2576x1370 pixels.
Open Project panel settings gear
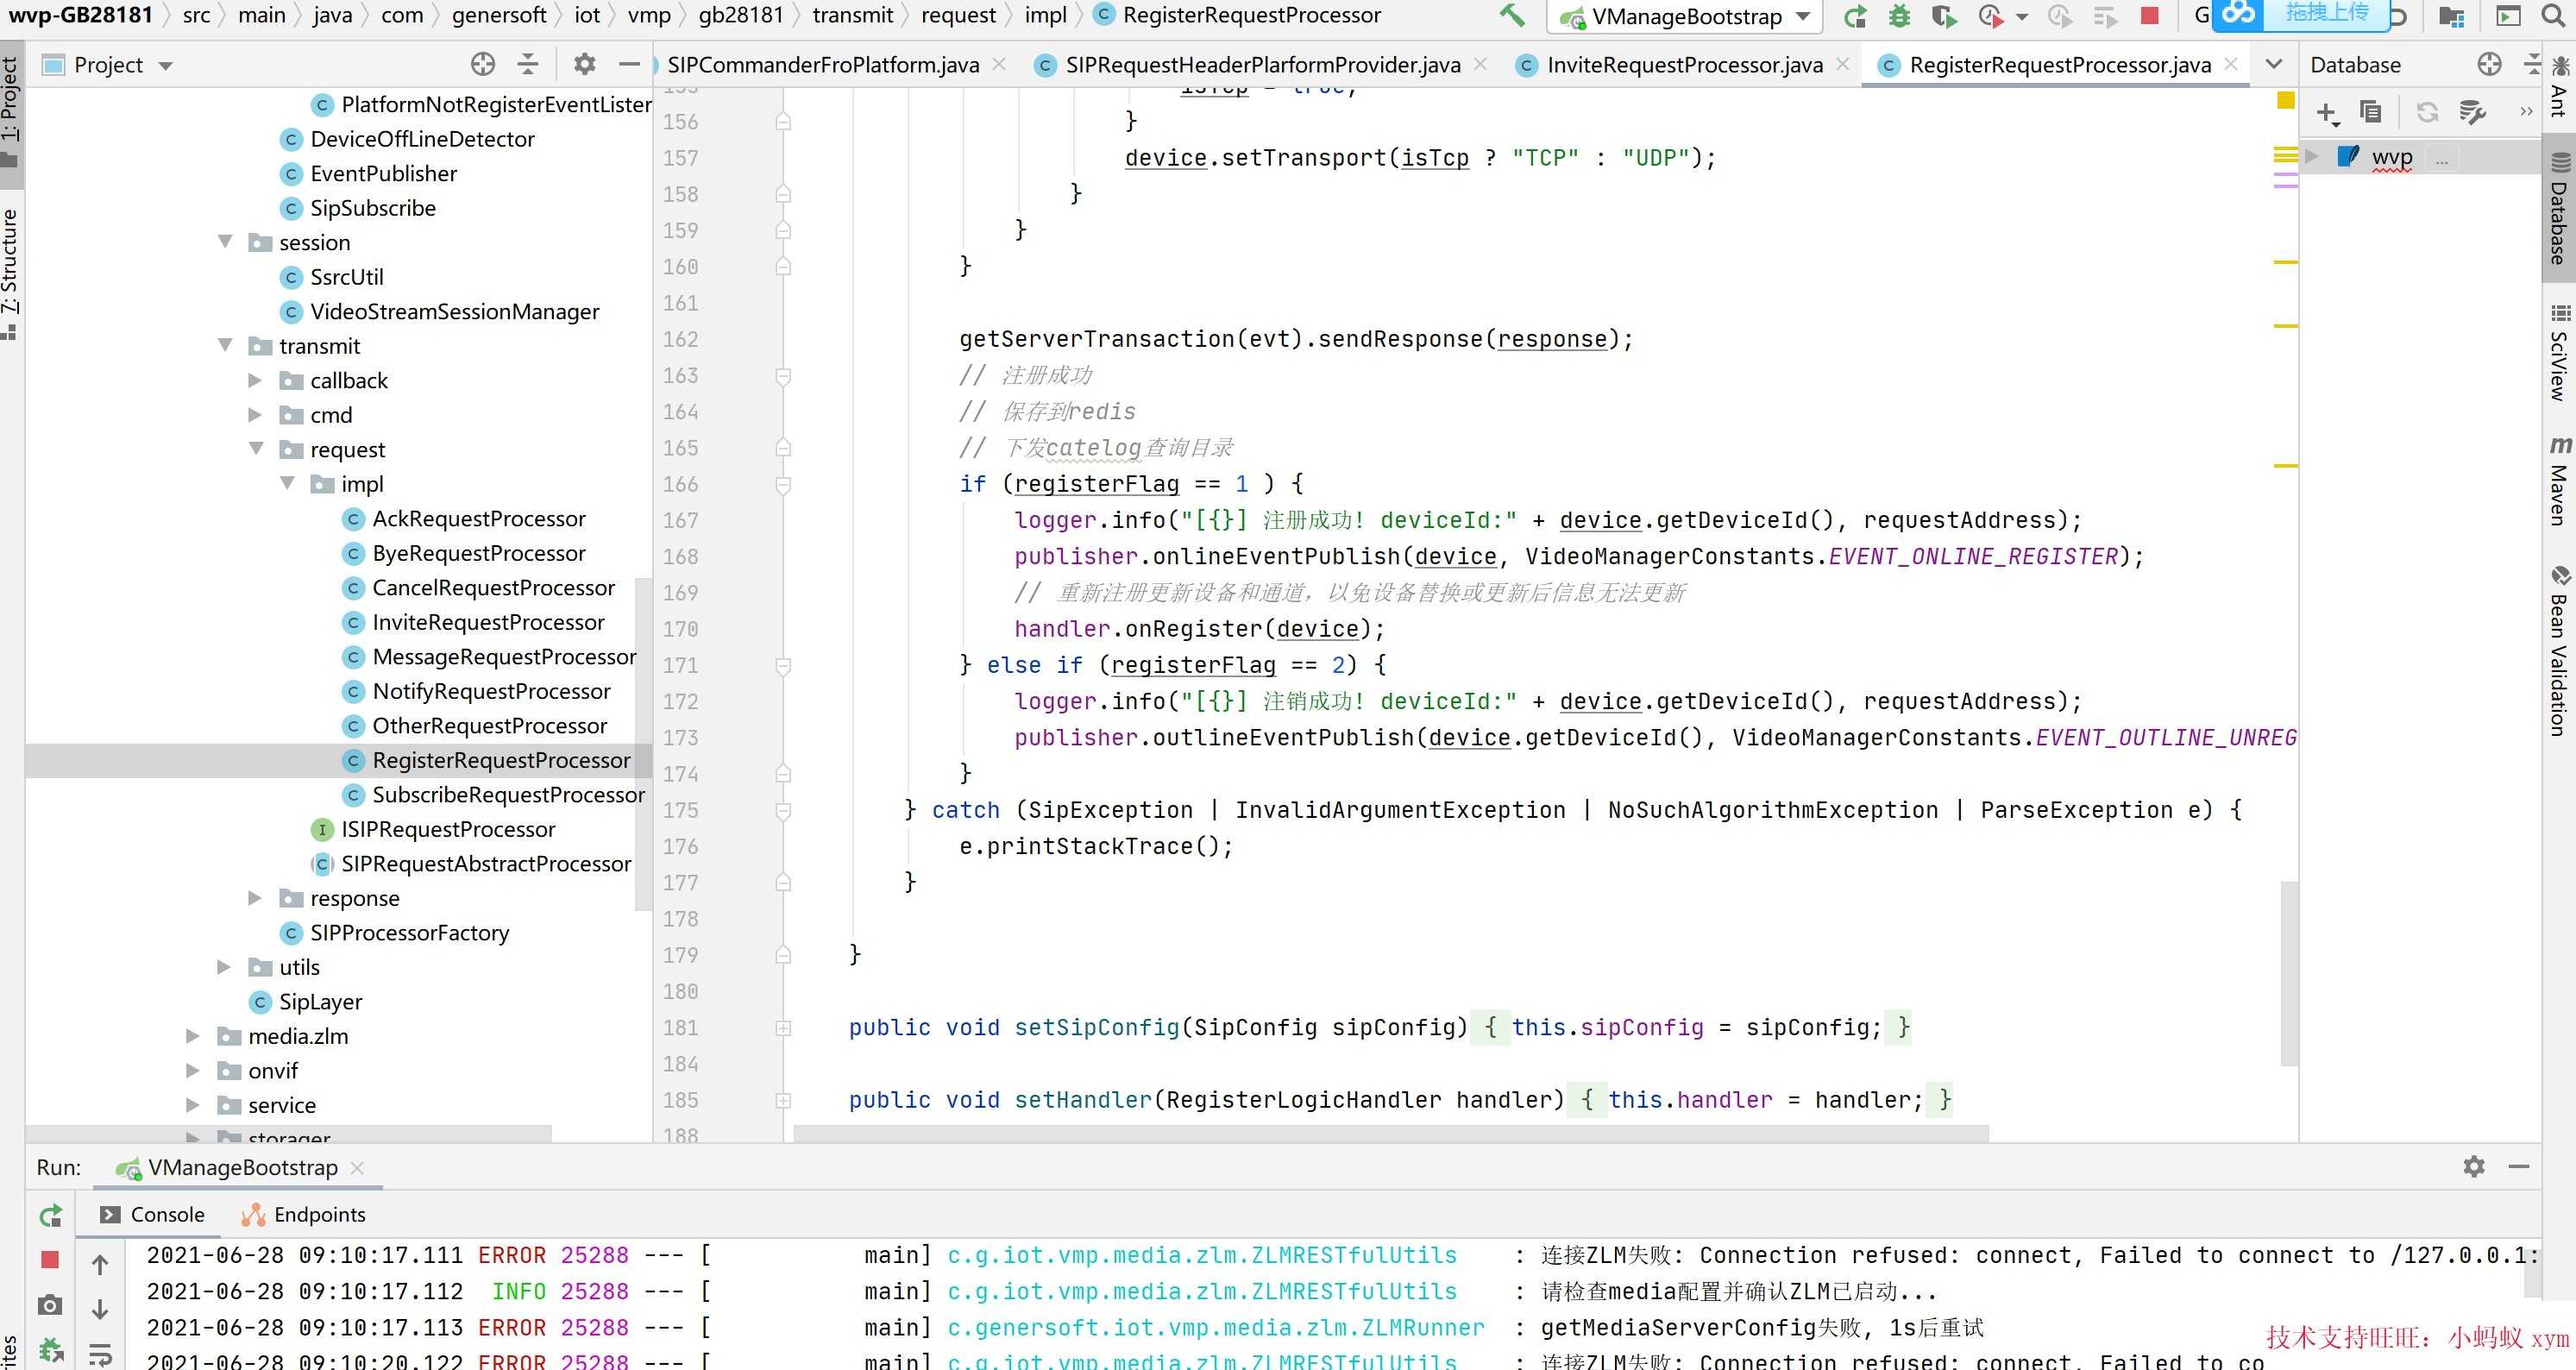584,65
